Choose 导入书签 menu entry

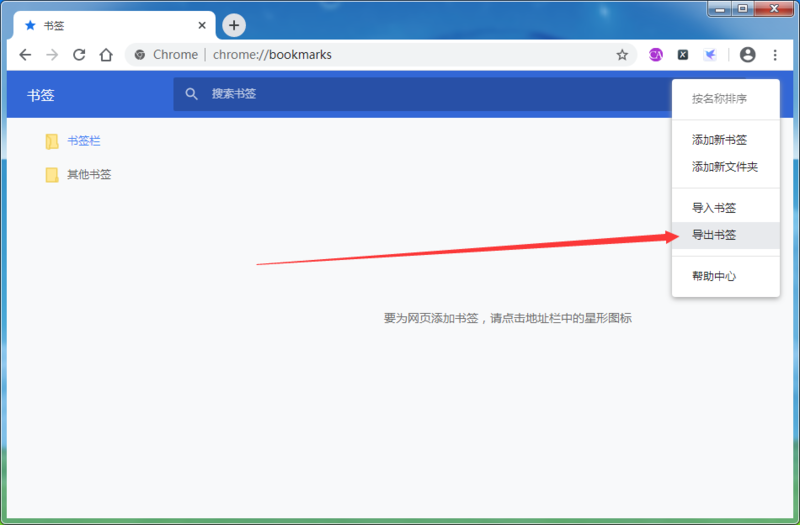pos(726,208)
